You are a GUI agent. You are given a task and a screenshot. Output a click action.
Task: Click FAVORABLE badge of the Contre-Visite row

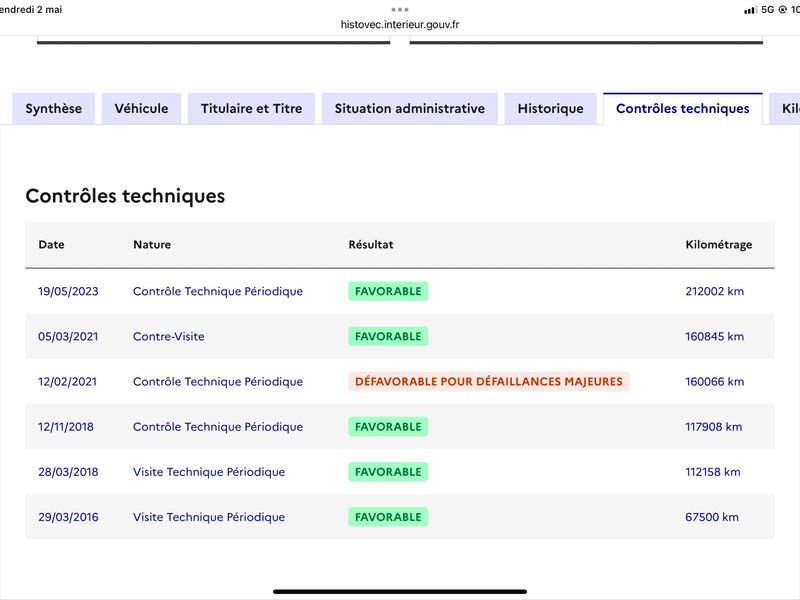[388, 337]
